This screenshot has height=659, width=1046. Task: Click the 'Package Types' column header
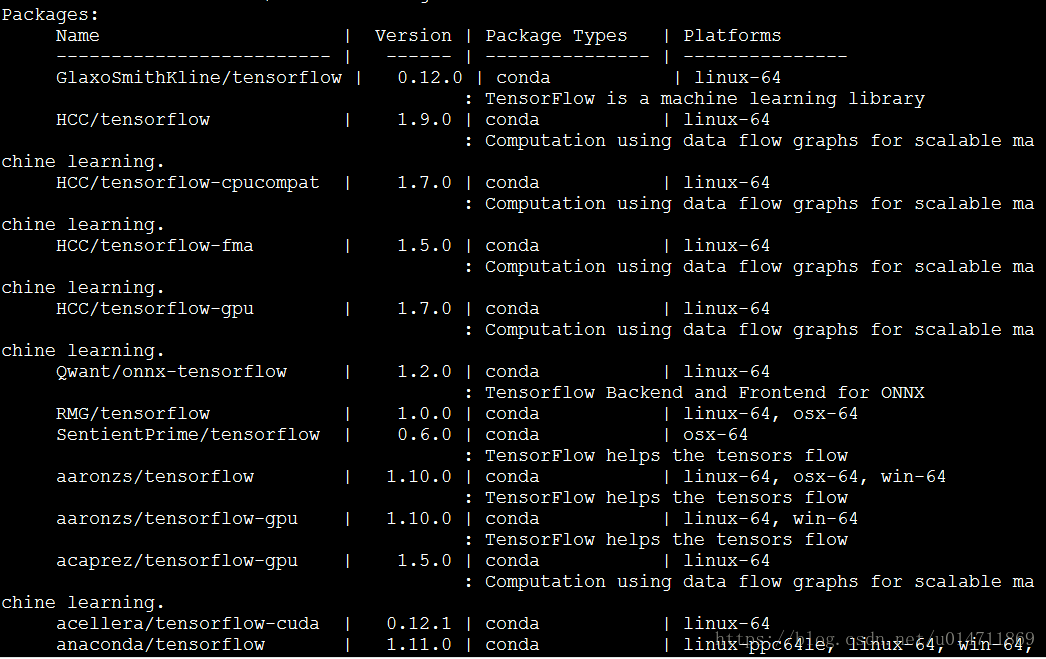tap(556, 36)
